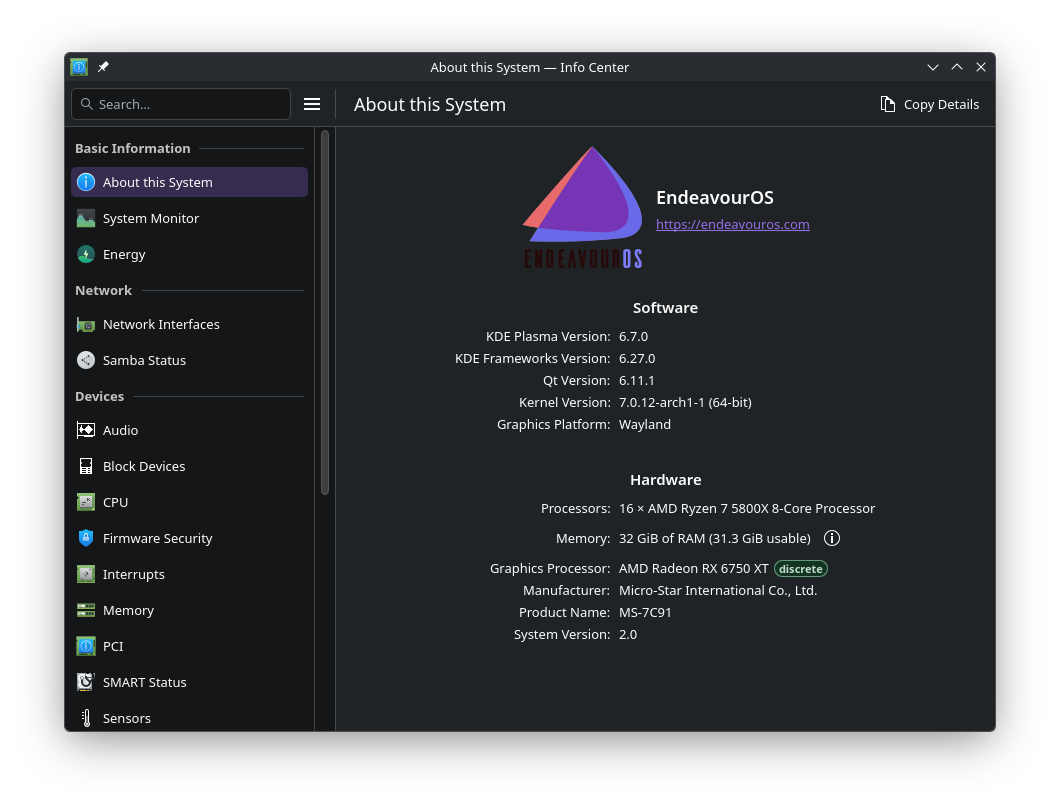Click the Qt version 6.11.1 value
The width and height of the screenshot is (1060, 808).
click(x=636, y=381)
